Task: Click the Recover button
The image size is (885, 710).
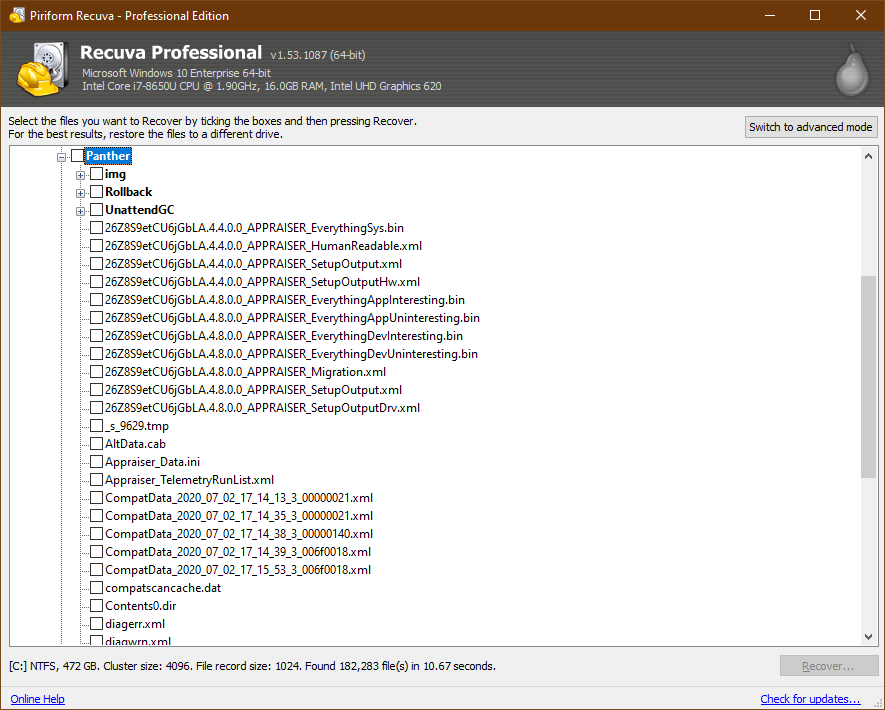Action: (x=827, y=666)
